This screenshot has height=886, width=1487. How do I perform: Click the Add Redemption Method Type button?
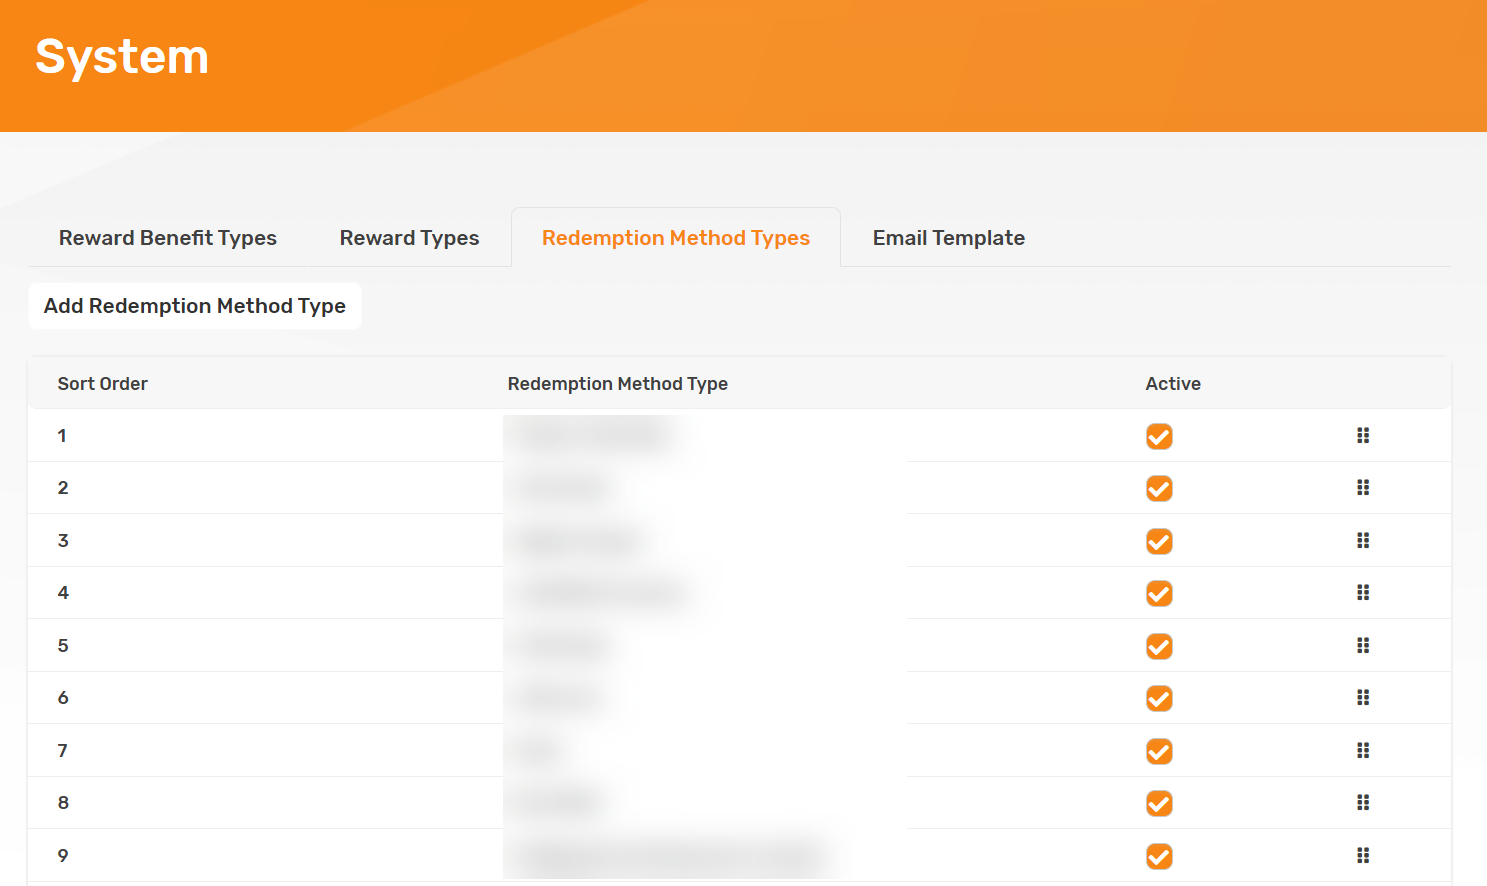[195, 306]
